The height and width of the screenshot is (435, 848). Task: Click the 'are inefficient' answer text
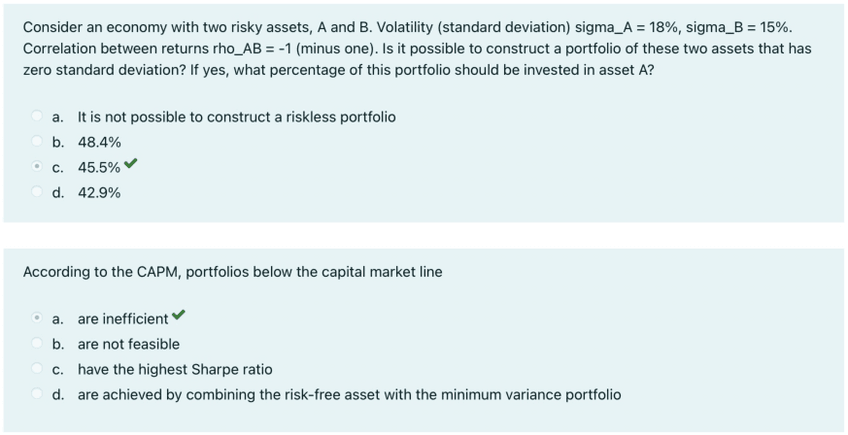pyautogui.click(x=122, y=319)
